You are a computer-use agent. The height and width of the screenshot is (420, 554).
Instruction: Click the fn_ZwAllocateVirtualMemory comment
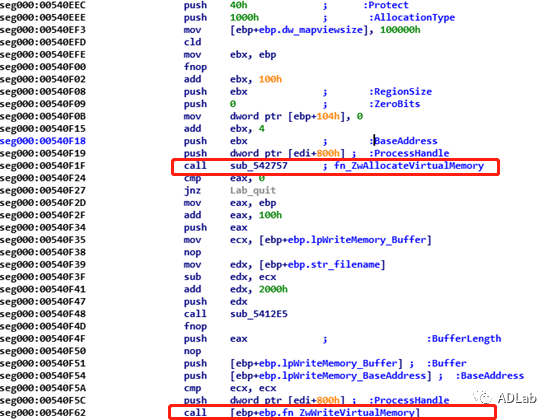point(409,166)
